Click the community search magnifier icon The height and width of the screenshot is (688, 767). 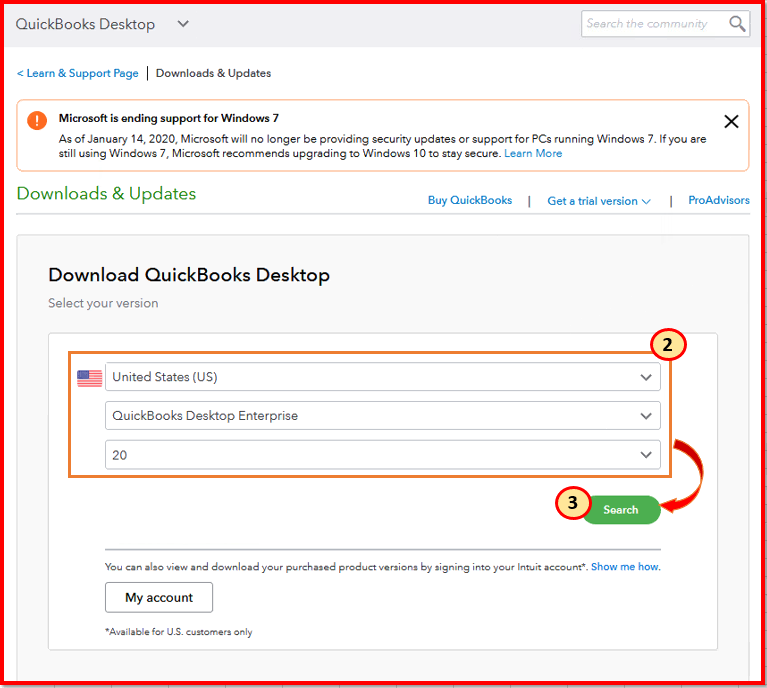737,23
